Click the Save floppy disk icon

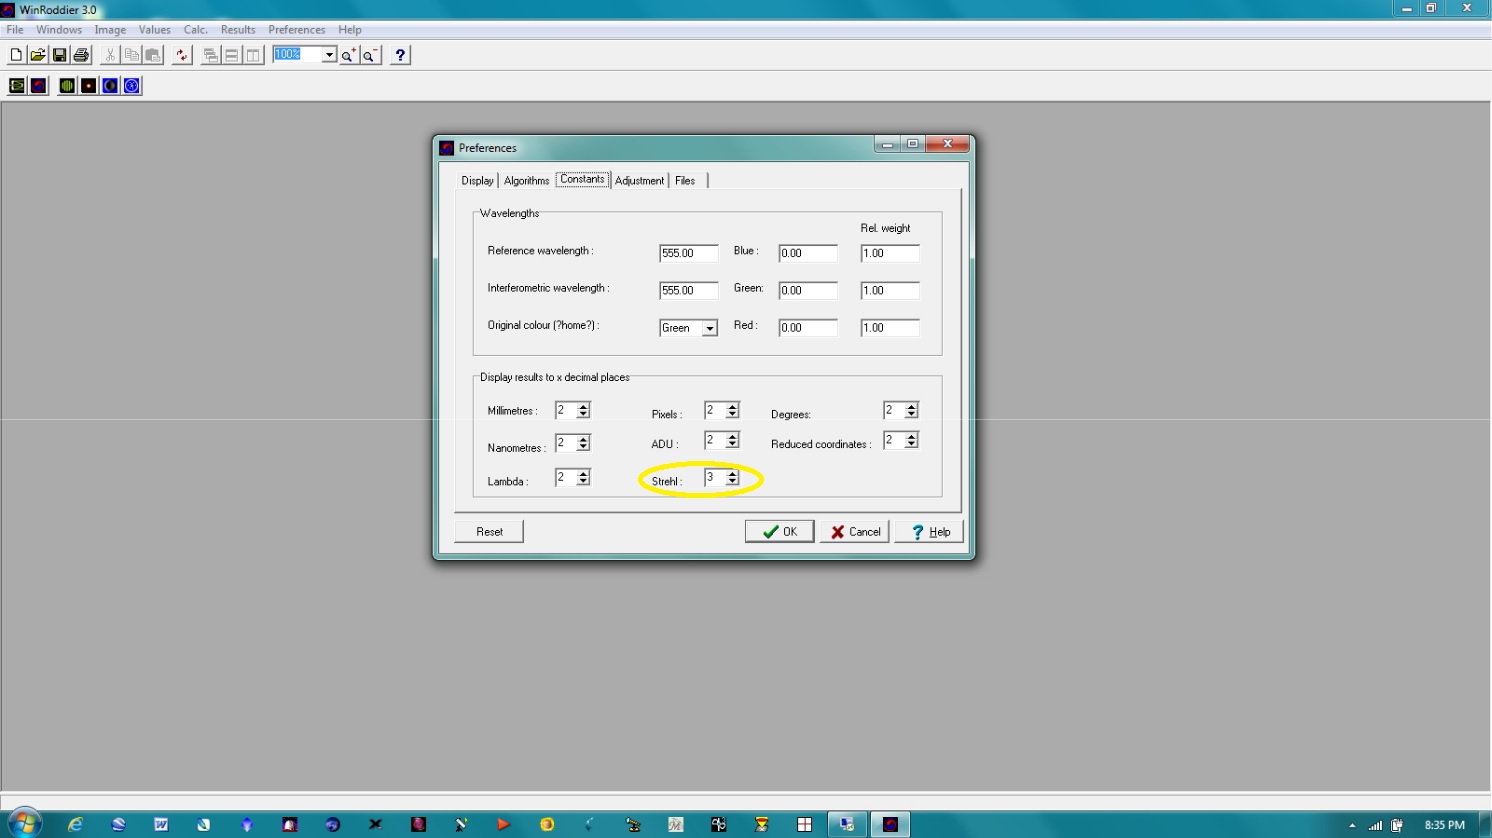pos(60,55)
